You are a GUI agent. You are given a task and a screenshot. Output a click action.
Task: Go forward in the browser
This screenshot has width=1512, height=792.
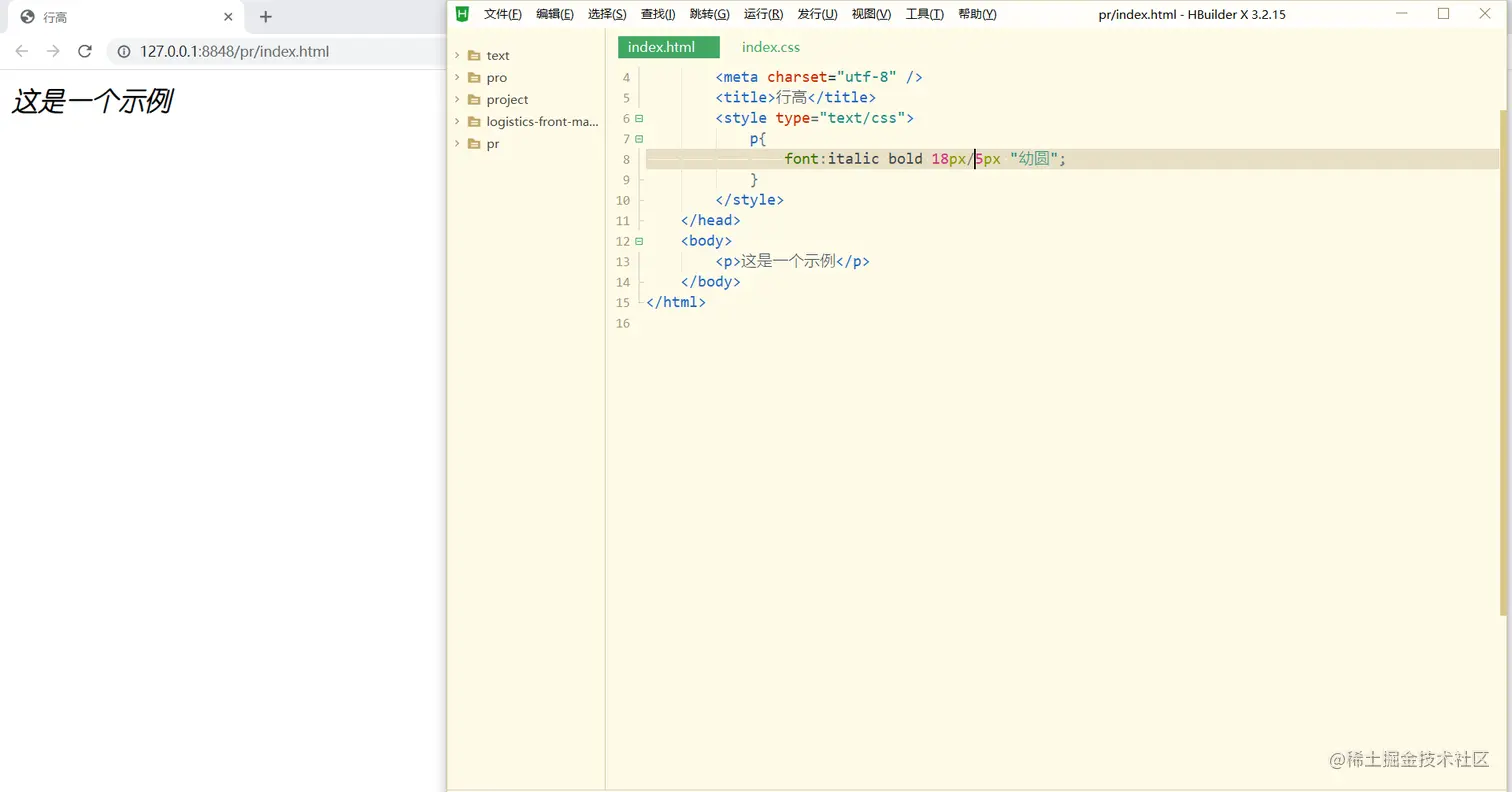(54, 51)
